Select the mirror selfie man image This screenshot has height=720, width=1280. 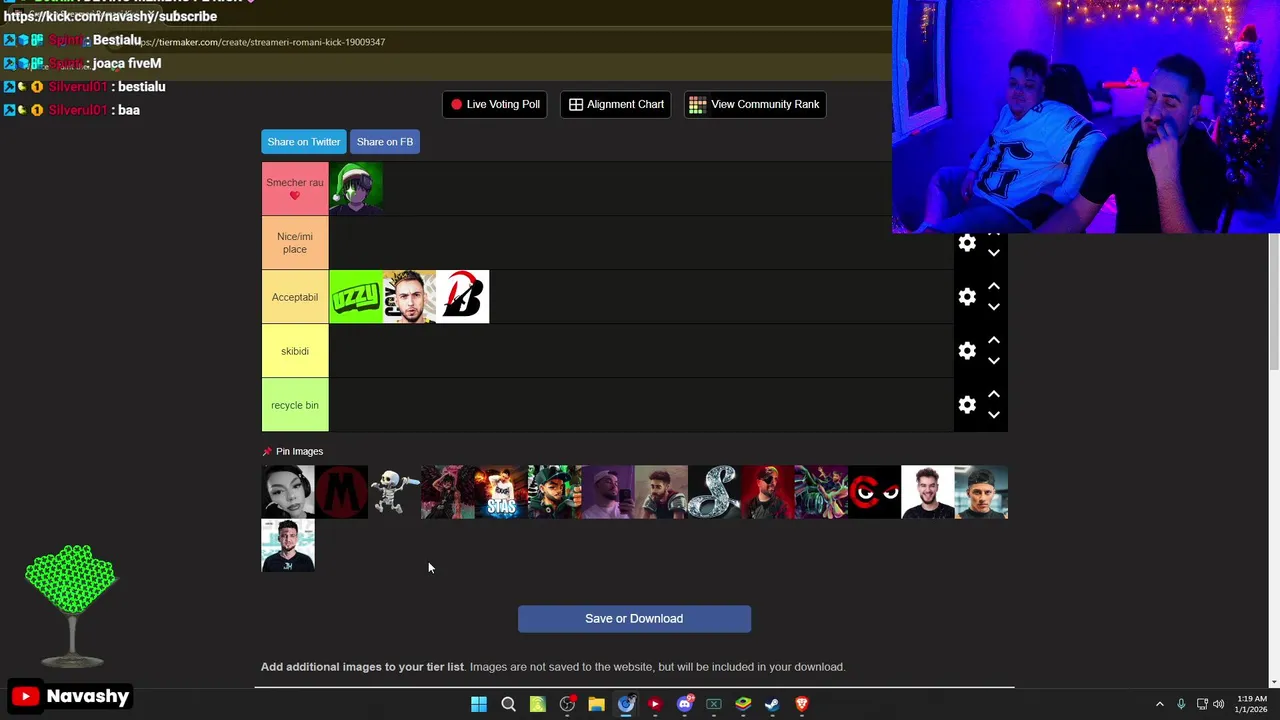(x=607, y=492)
